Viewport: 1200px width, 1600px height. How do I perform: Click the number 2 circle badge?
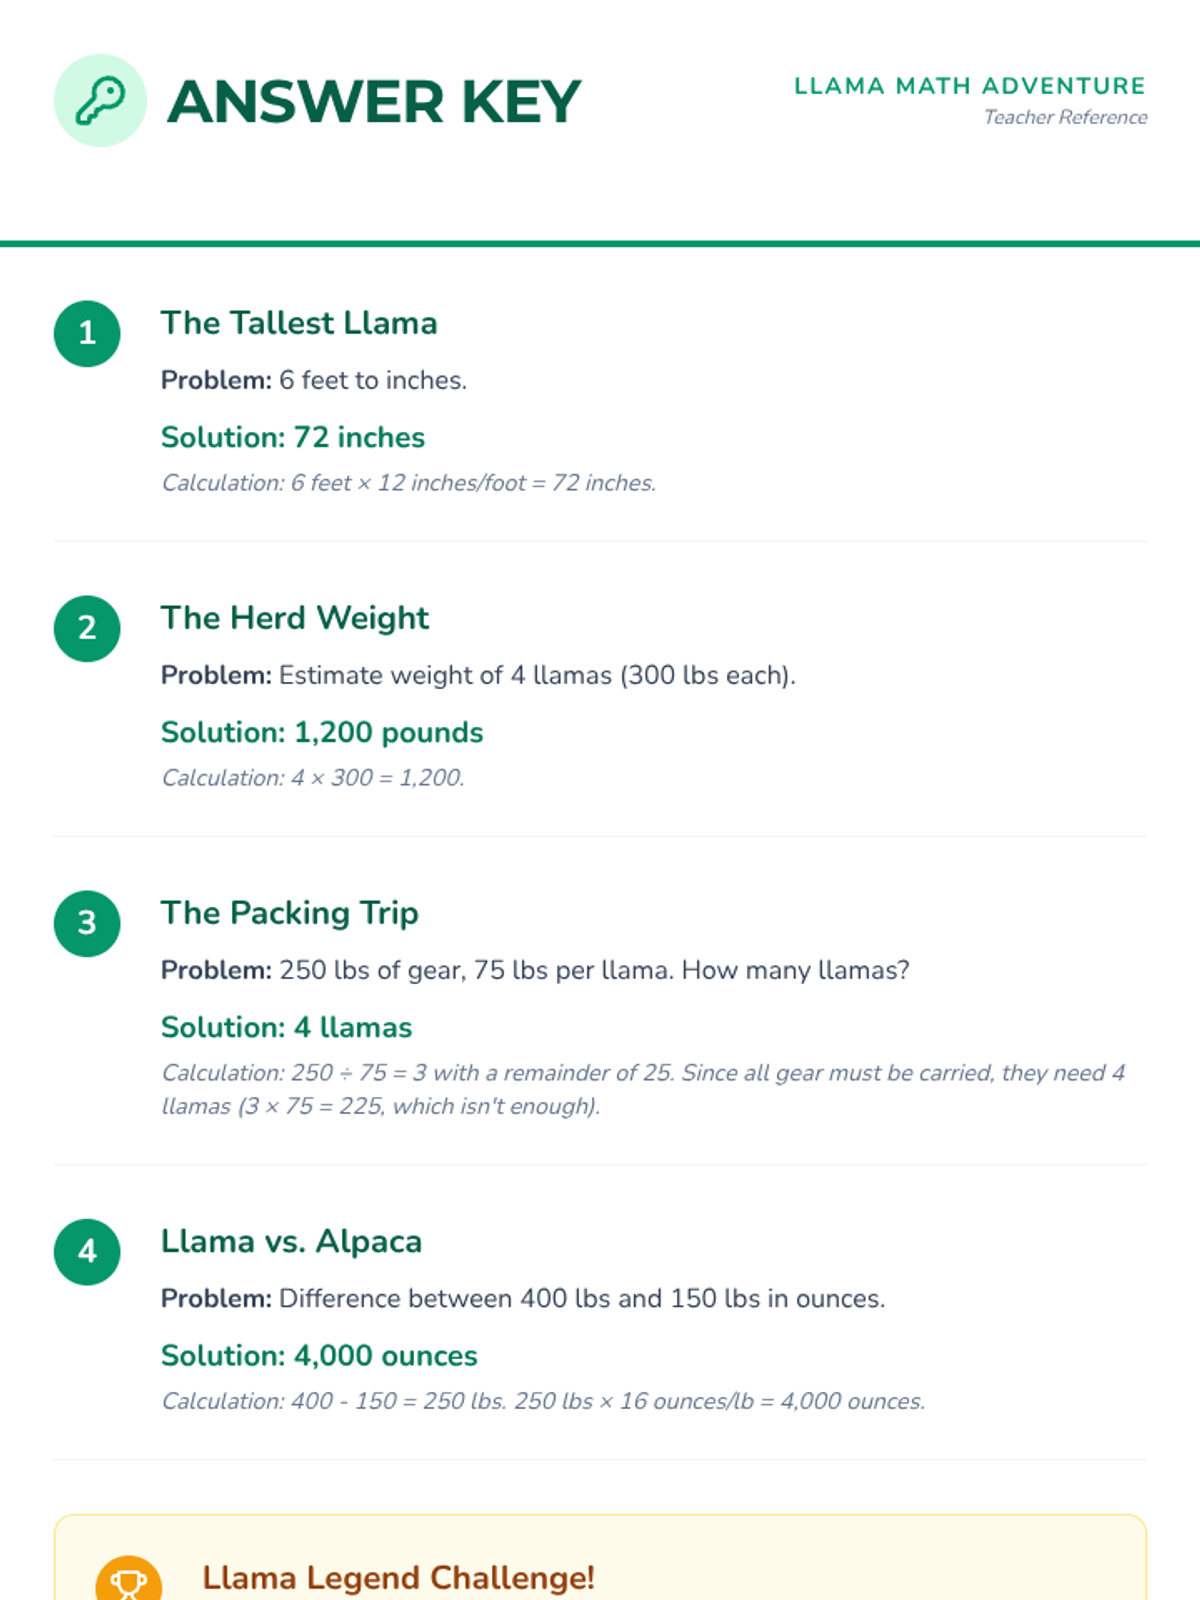coord(87,628)
